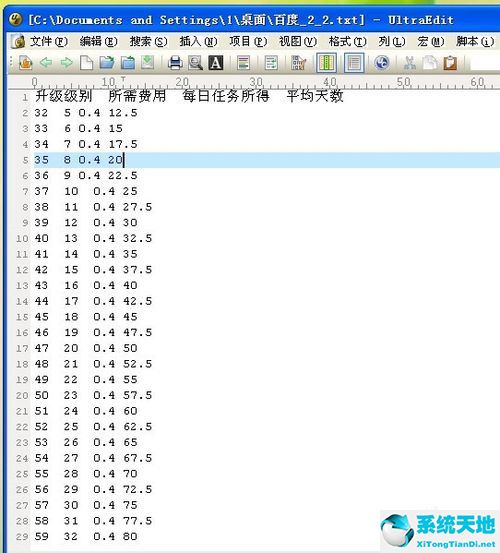The height and width of the screenshot is (553, 500).
Task: Paste using the clipboard icon
Action: [450, 63]
